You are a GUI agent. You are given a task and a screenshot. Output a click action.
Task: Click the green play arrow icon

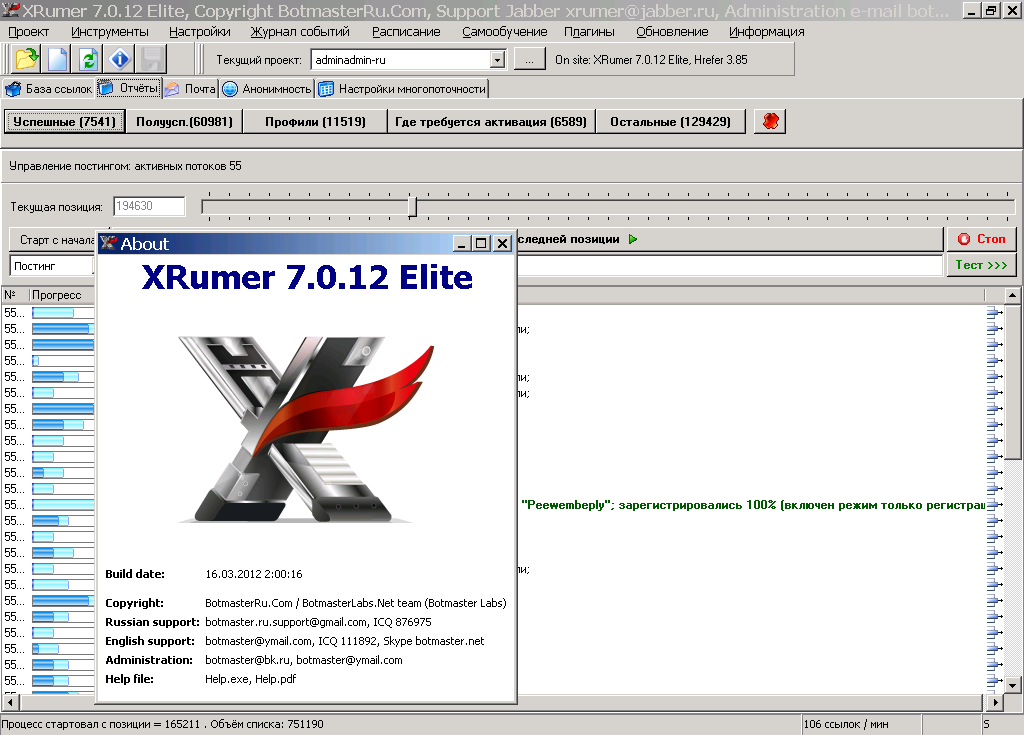click(x=633, y=239)
